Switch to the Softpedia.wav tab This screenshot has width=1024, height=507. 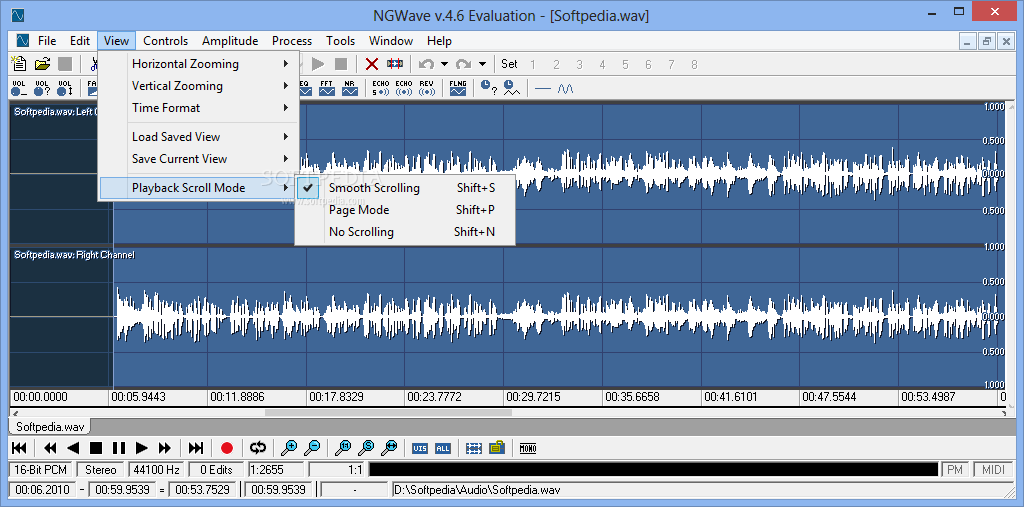[x=50, y=427]
